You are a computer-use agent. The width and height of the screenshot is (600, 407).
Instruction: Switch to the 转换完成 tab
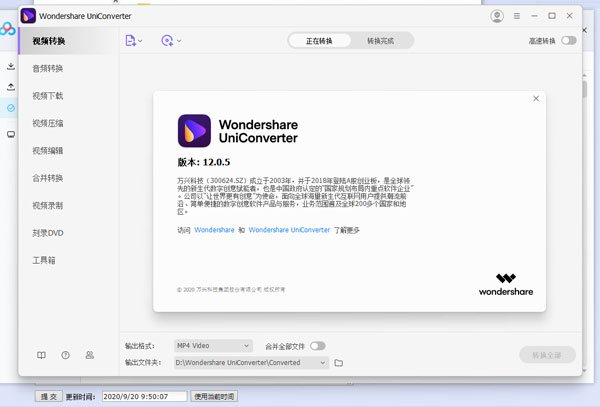(x=380, y=41)
